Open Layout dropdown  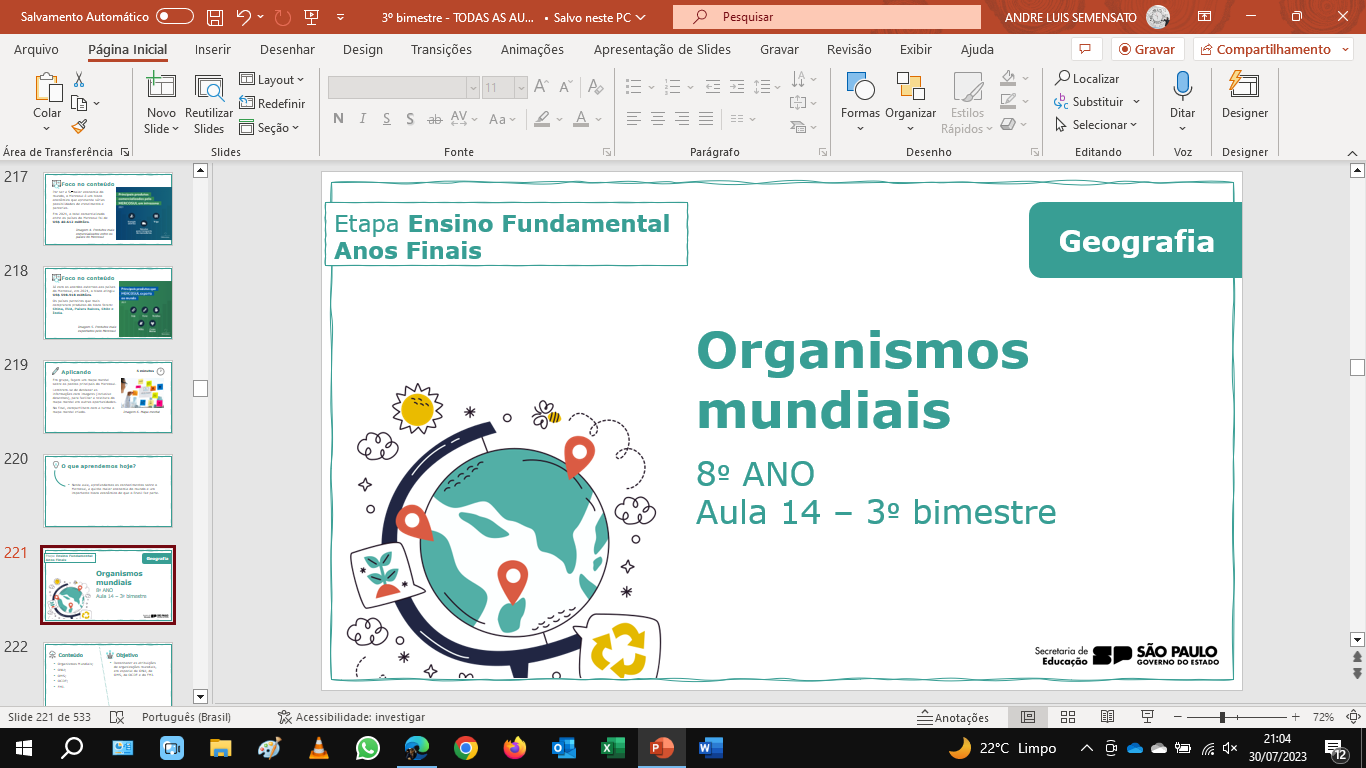(x=272, y=79)
